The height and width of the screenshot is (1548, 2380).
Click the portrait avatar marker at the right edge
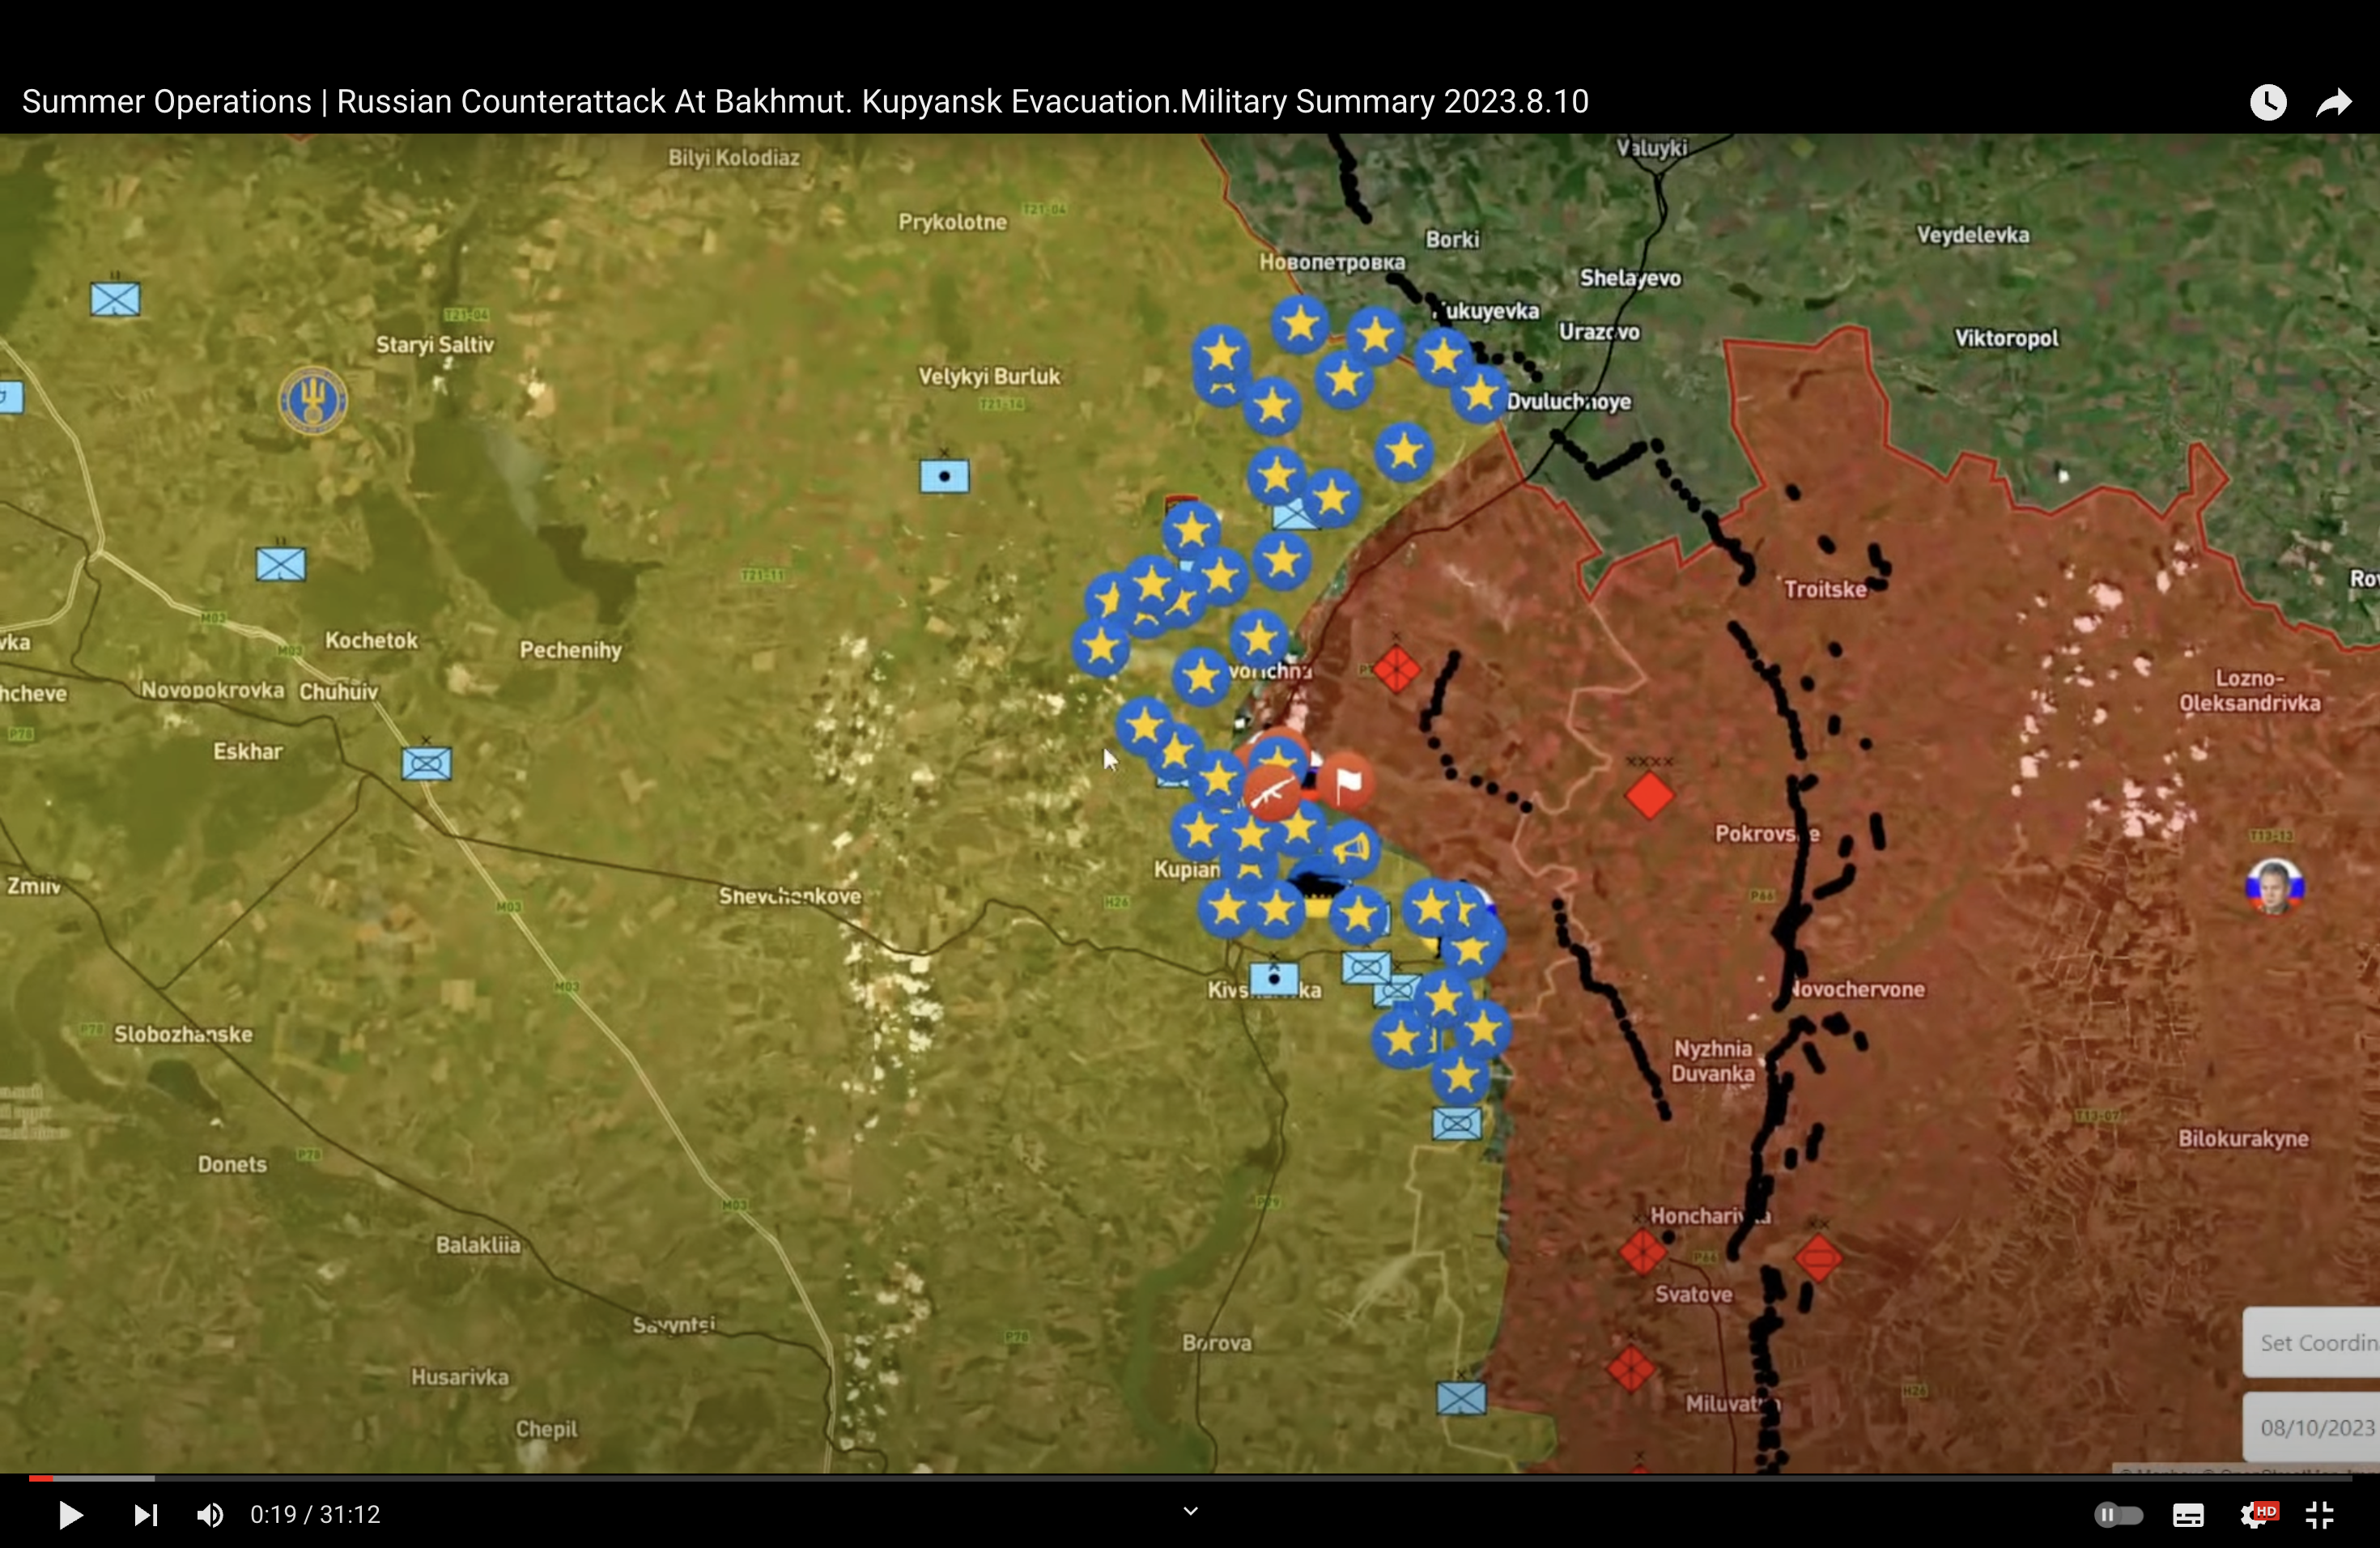tap(2274, 887)
